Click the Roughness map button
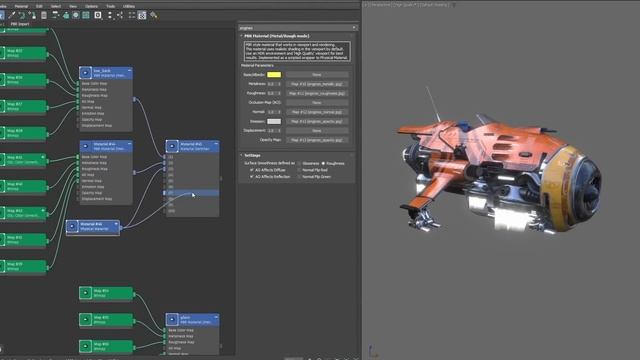This screenshot has height=360, width=640. pos(317,93)
